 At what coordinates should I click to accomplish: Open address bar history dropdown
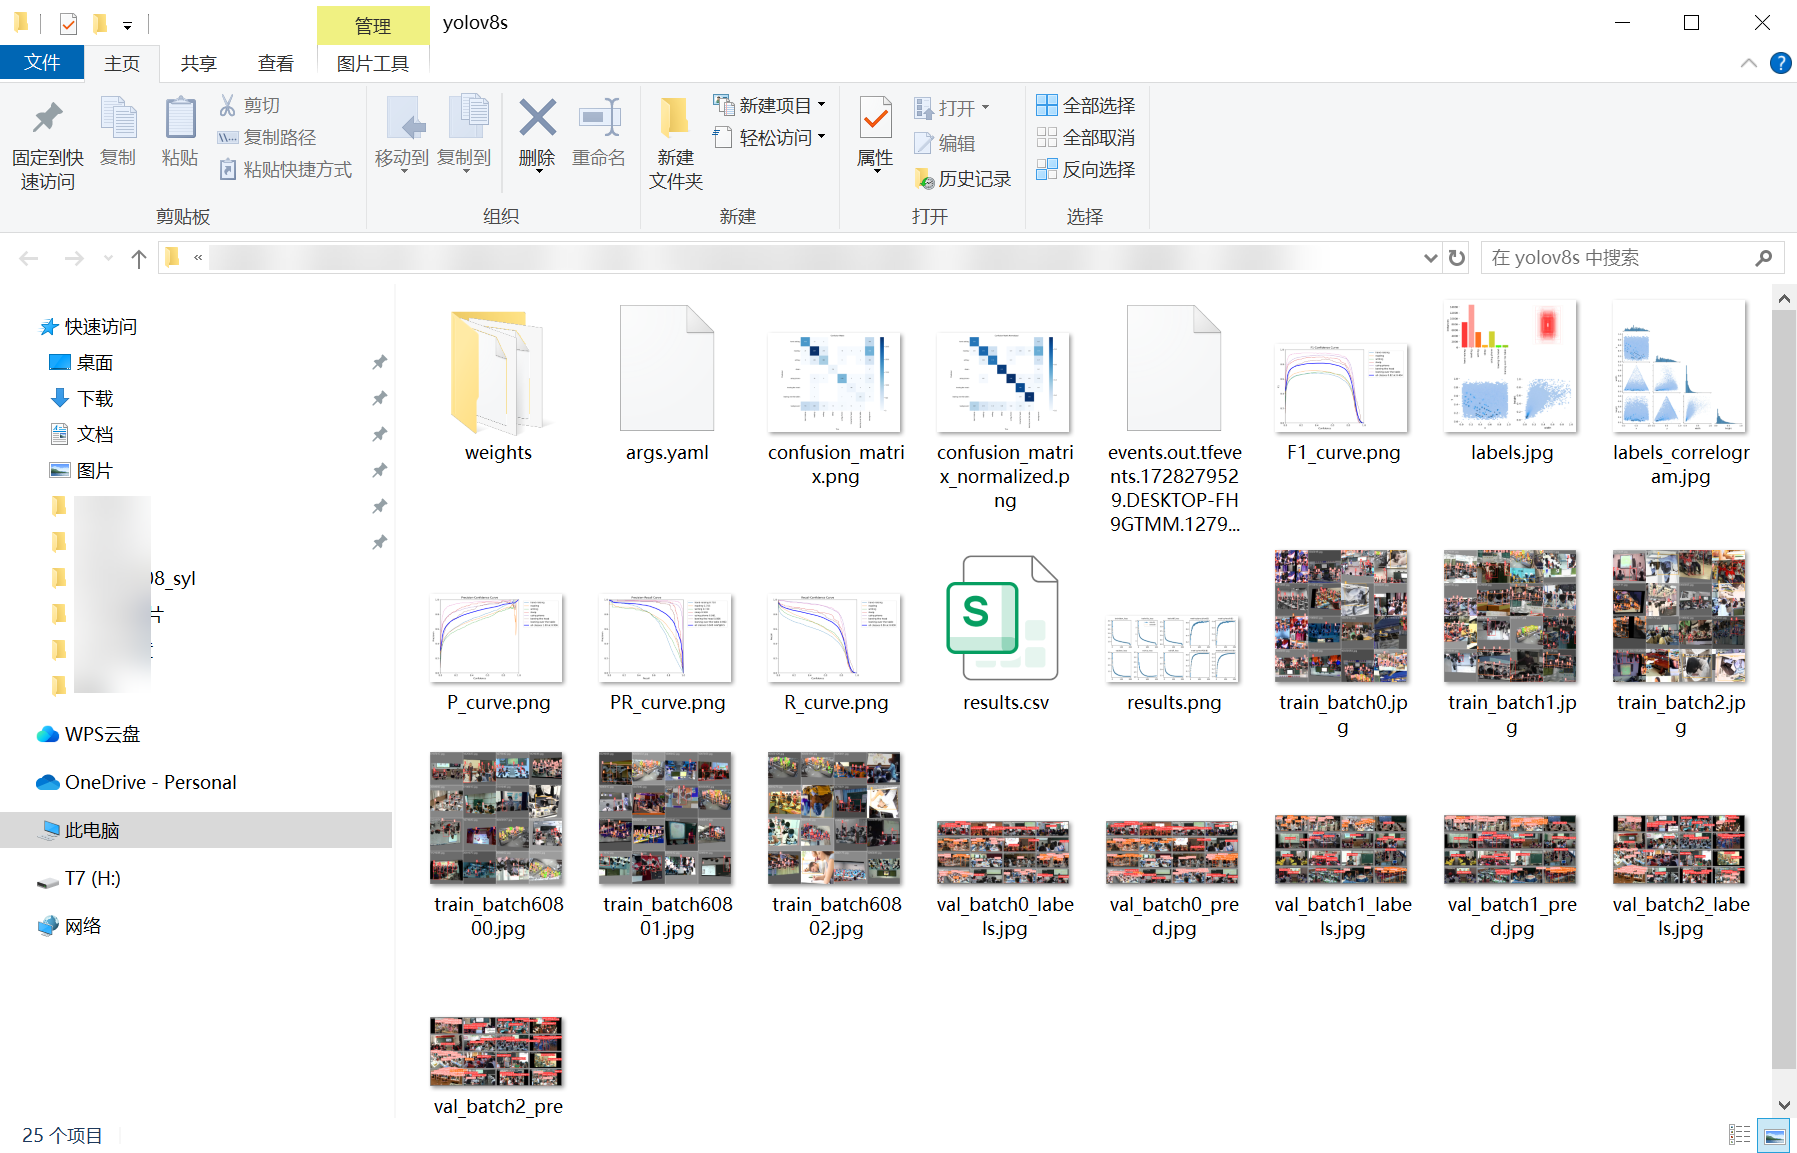[1430, 258]
